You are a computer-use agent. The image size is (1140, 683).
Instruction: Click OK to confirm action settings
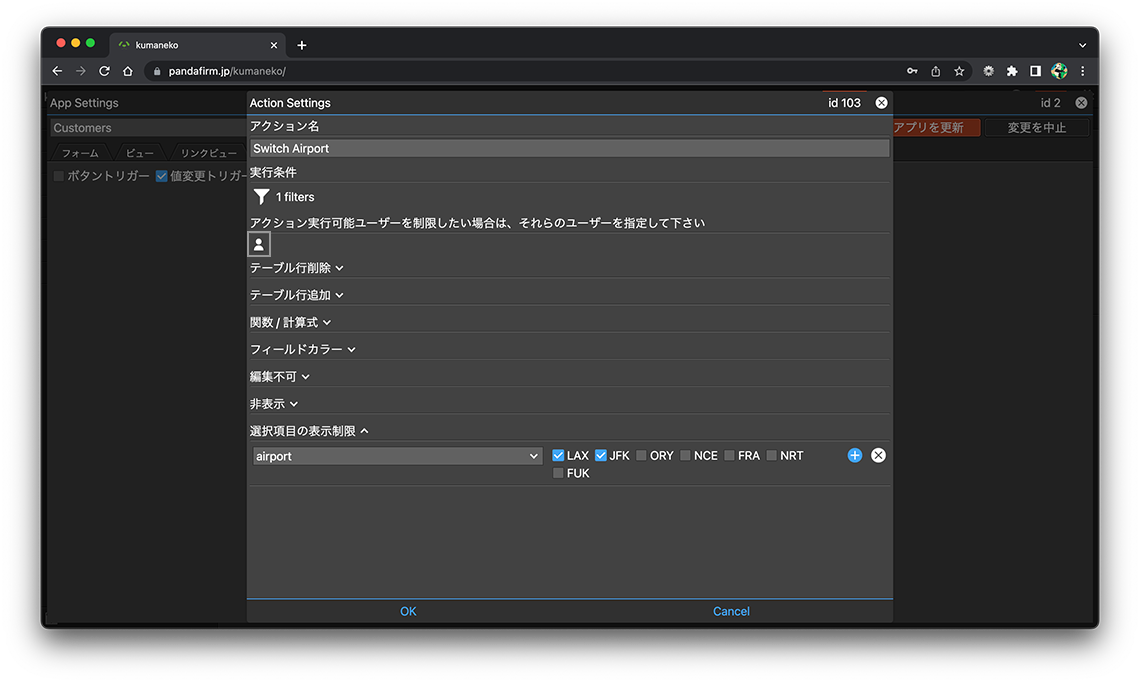pyautogui.click(x=408, y=611)
